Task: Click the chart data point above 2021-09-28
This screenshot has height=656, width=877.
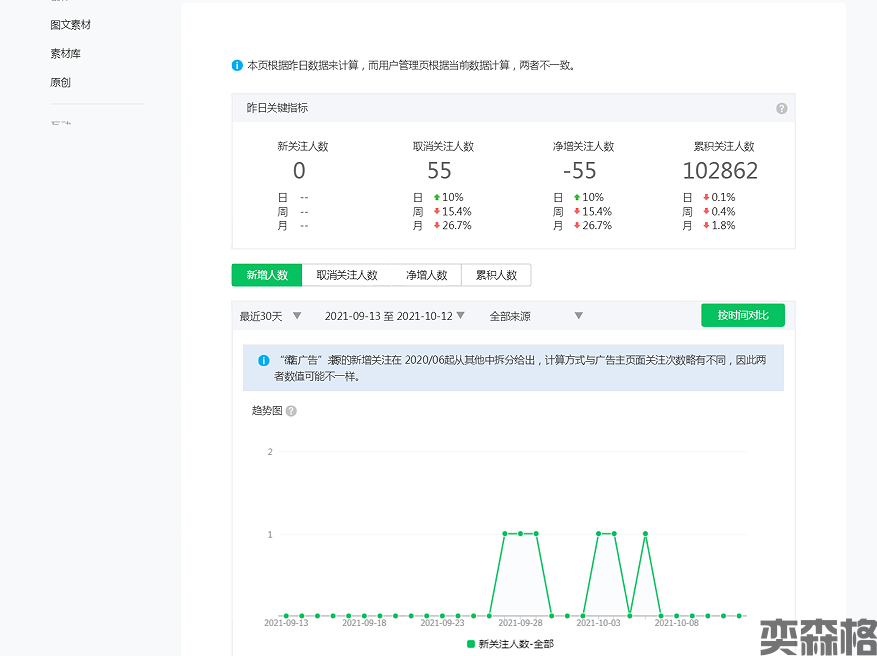Action: click(520, 534)
